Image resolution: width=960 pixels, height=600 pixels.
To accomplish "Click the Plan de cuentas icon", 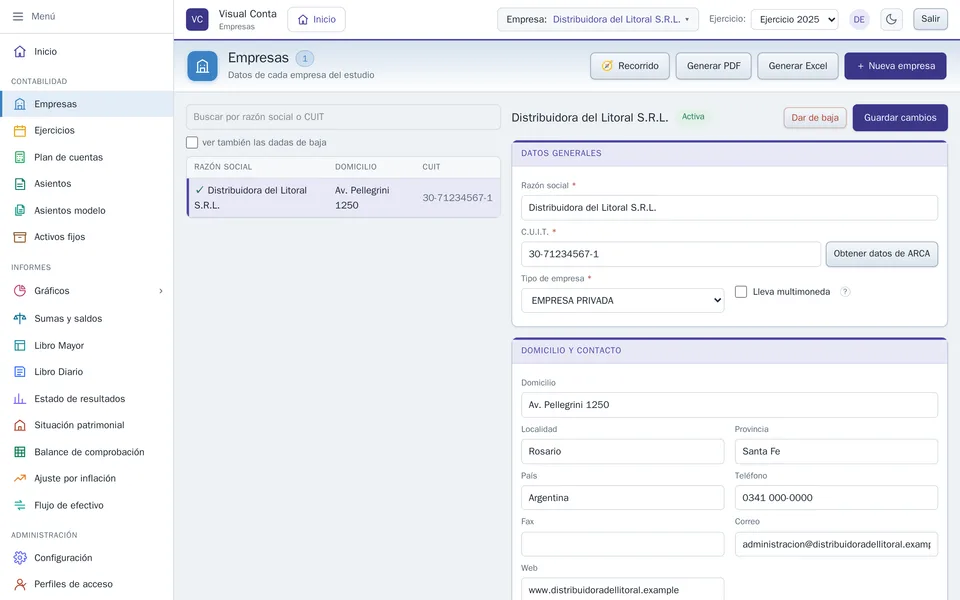I will 20,157.
